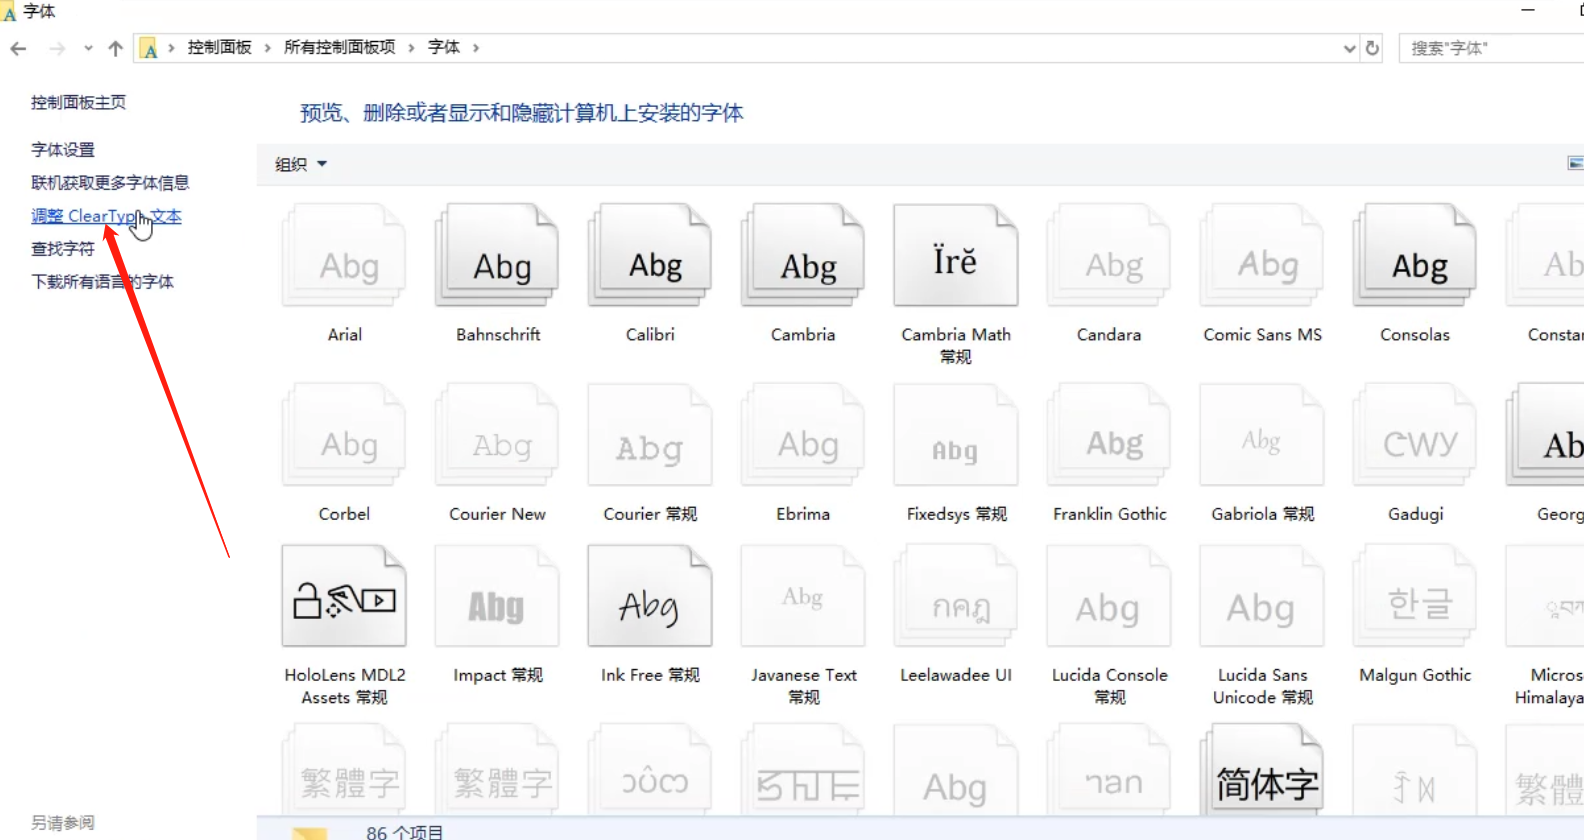This screenshot has height=840, width=1584.
Task: Select the Arial font icon
Action: [x=345, y=256]
